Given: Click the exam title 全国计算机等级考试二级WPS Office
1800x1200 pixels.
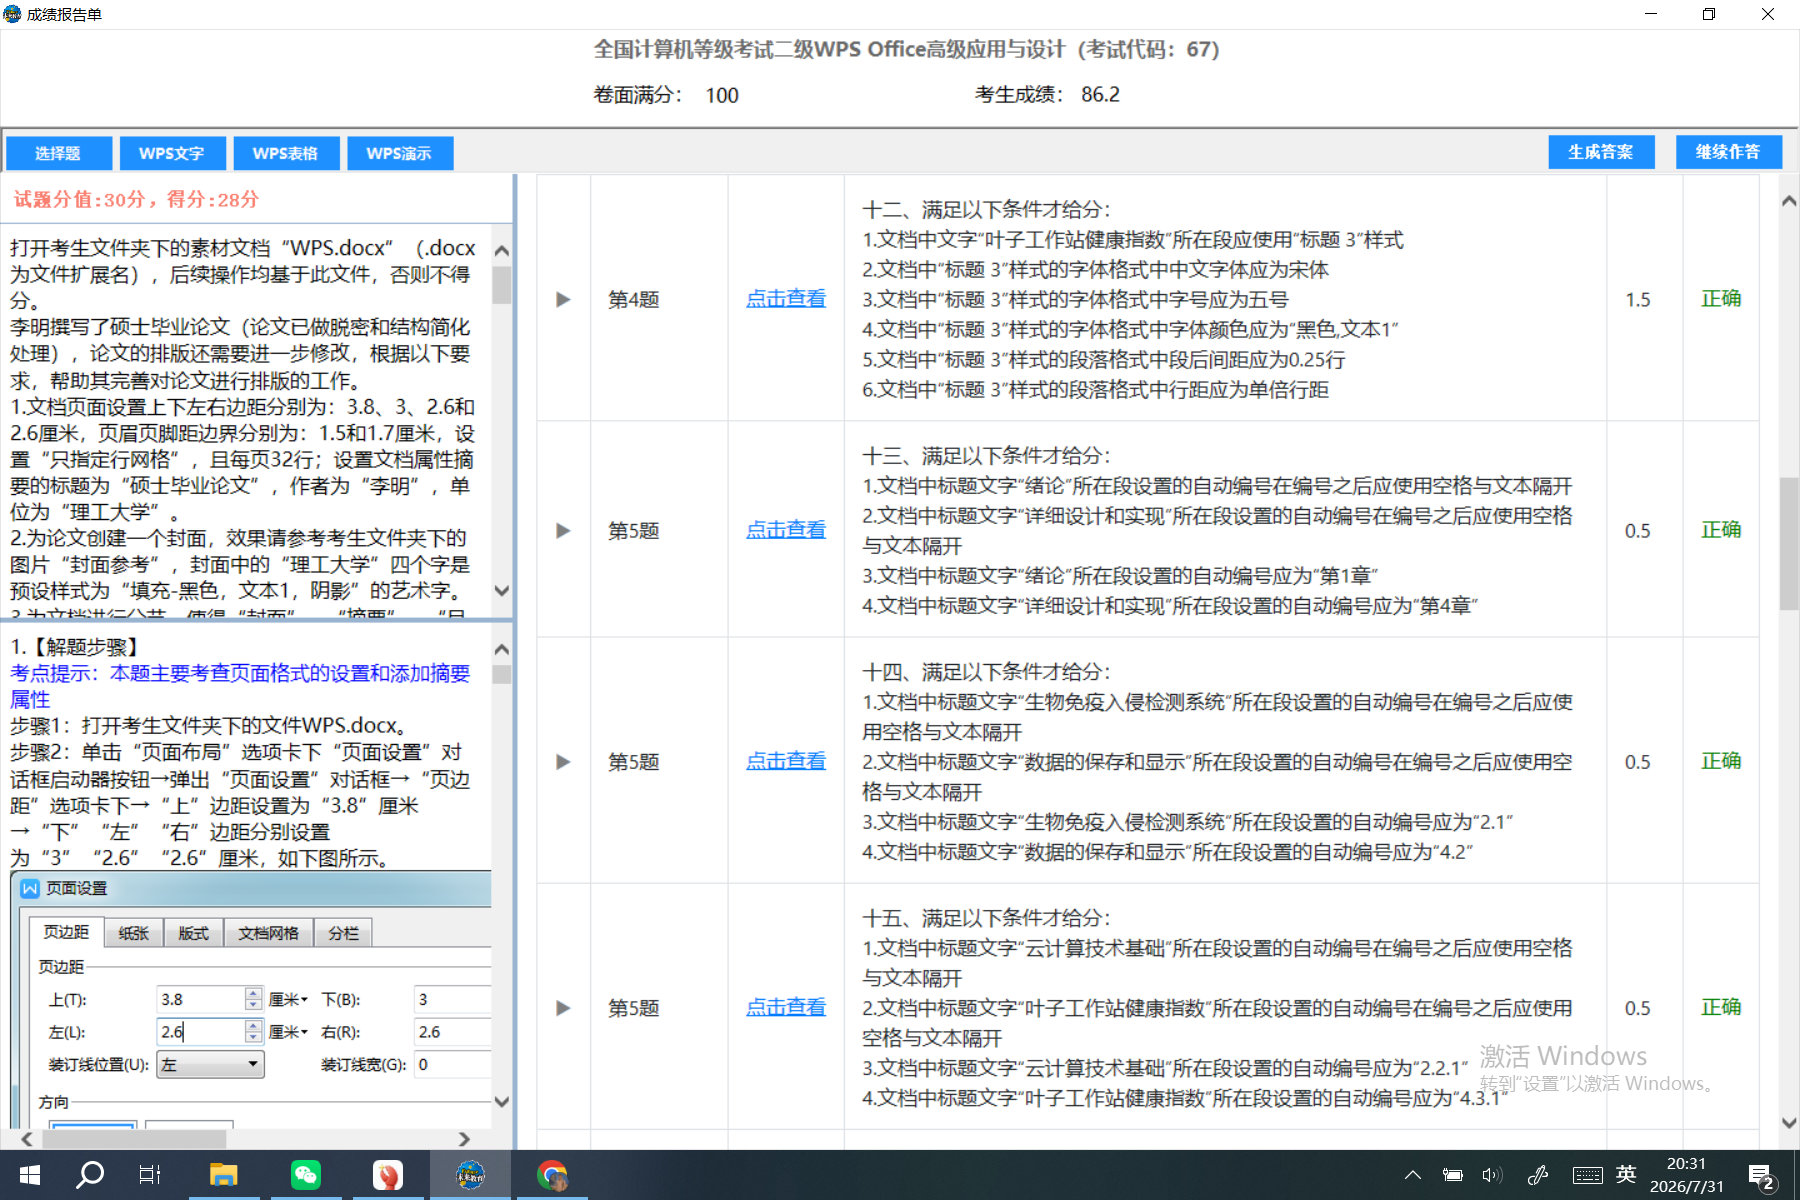Looking at the screenshot, I should 906,49.
